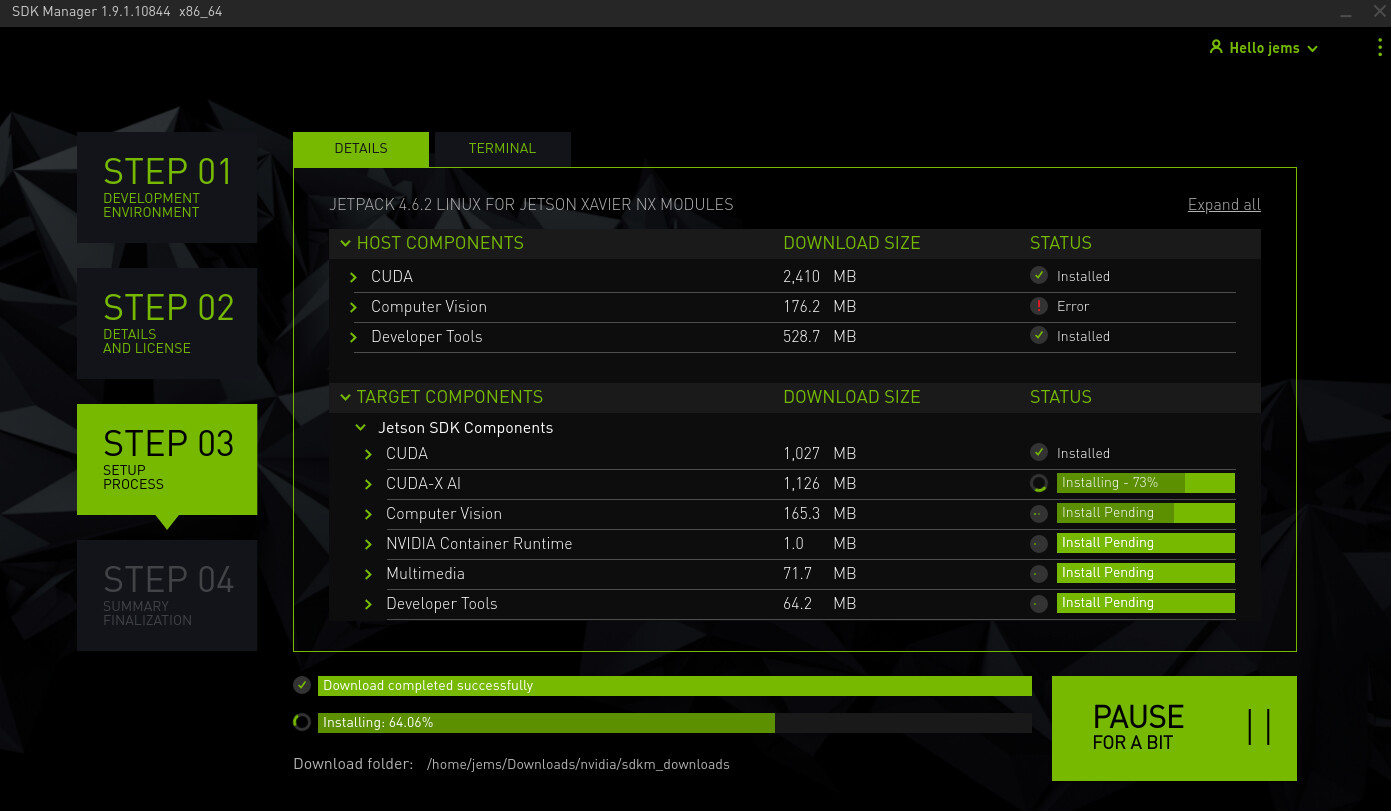1391x811 pixels.
Task: Click the pending icon for Multimedia
Action: click(x=1039, y=573)
